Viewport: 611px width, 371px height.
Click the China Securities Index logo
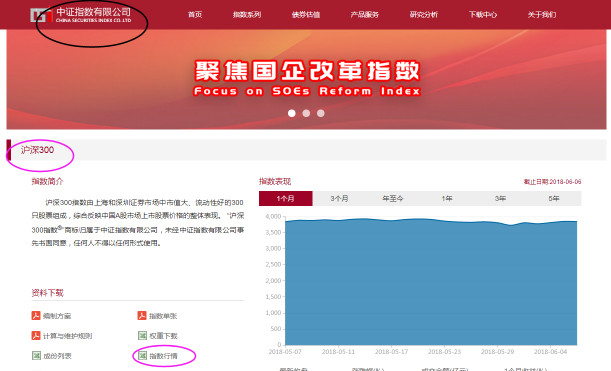(x=81, y=15)
